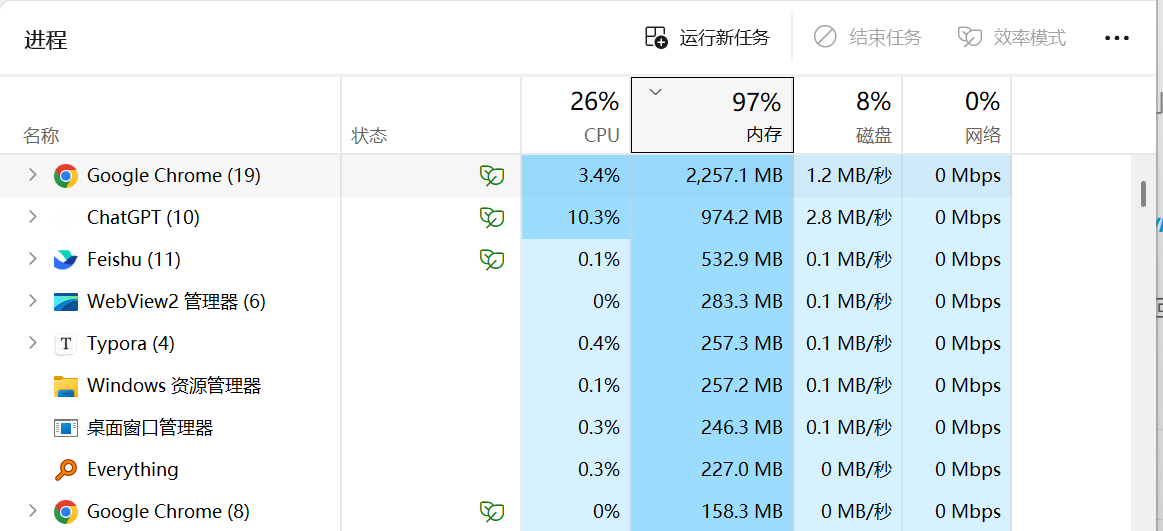The height and width of the screenshot is (531, 1163).
Task: Click the 246.3 MB memory value
Action: pos(742,428)
